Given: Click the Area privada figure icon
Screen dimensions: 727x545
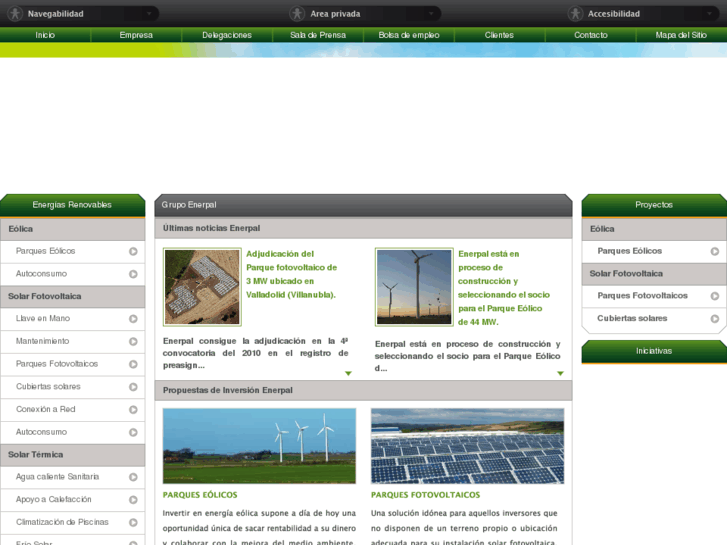Looking at the screenshot, I should tap(297, 13).
